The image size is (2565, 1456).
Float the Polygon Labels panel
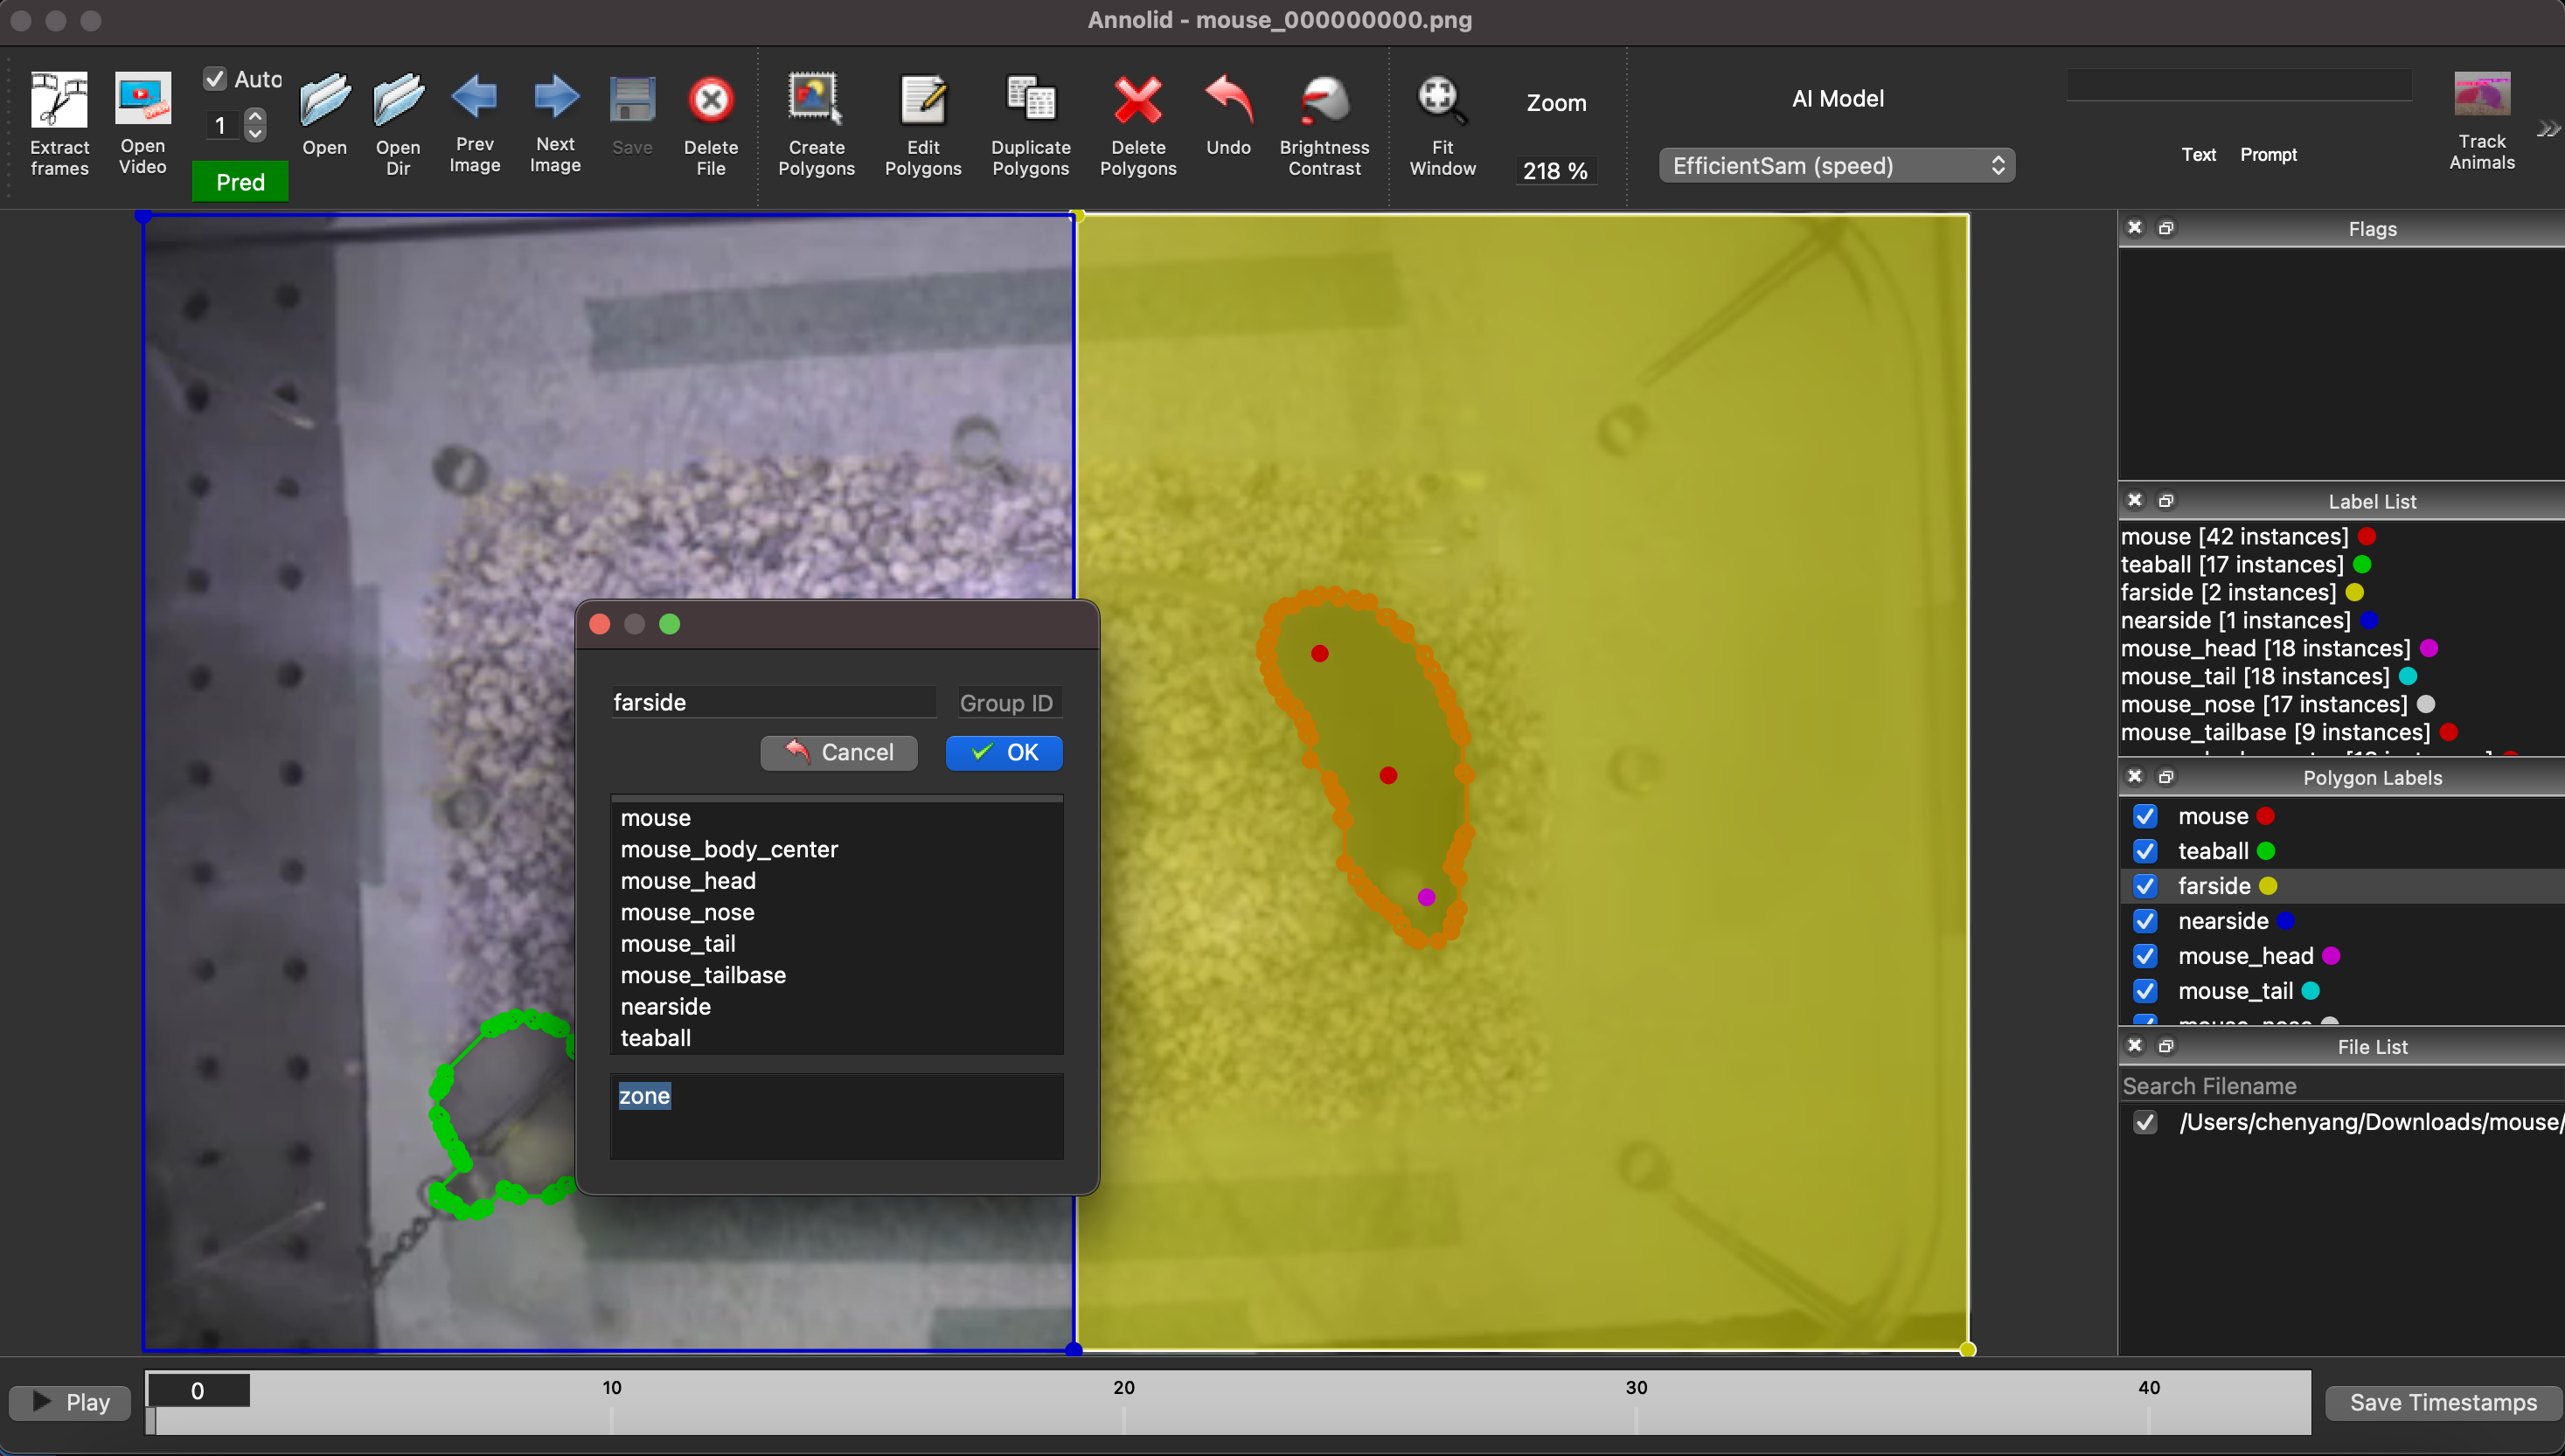[2166, 776]
